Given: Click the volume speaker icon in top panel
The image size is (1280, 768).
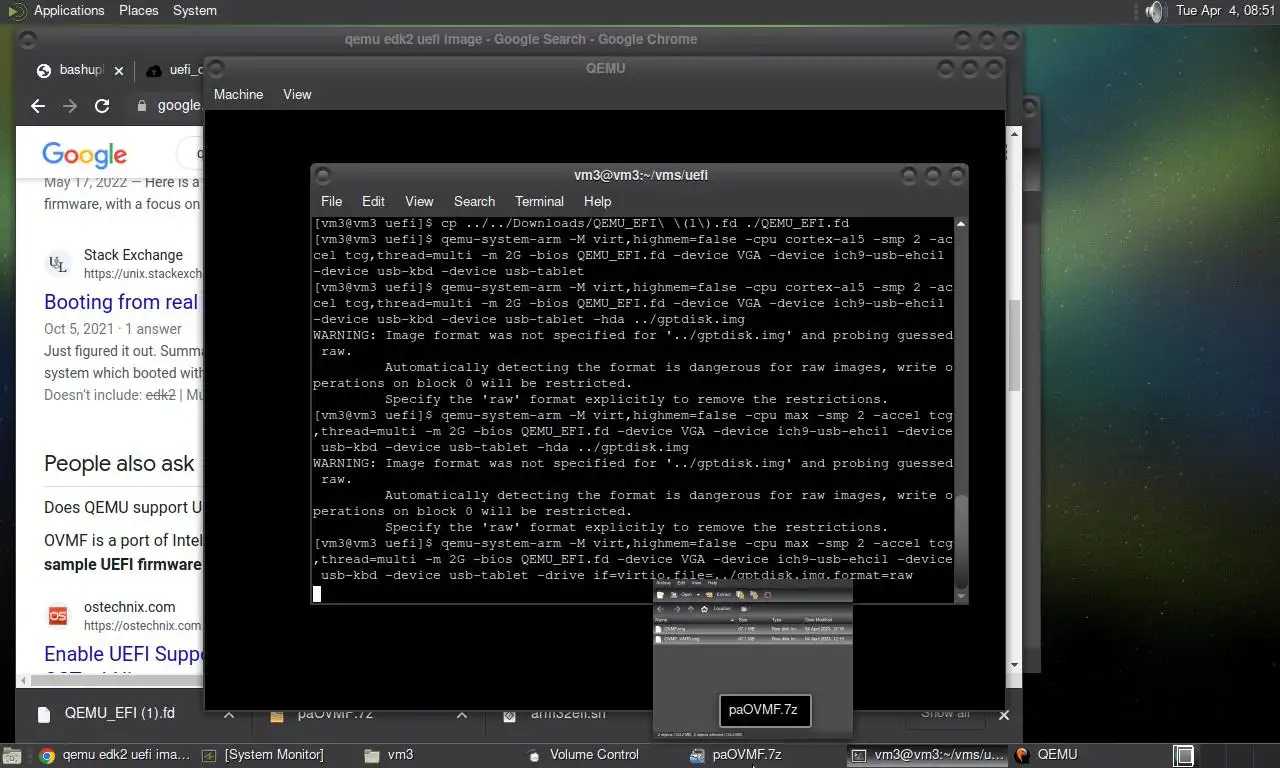Looking at the screenshot, I should pyautogui.click(x=1155, y=11).
